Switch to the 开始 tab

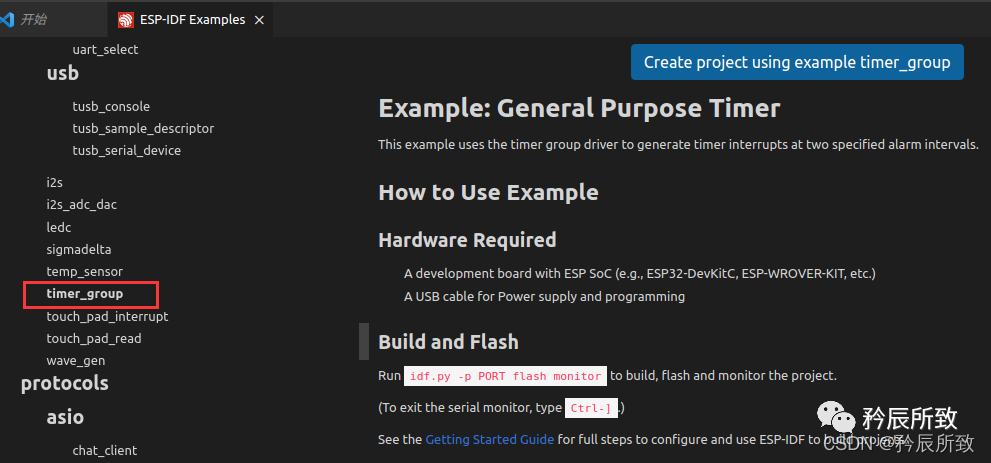pos(34,20)
